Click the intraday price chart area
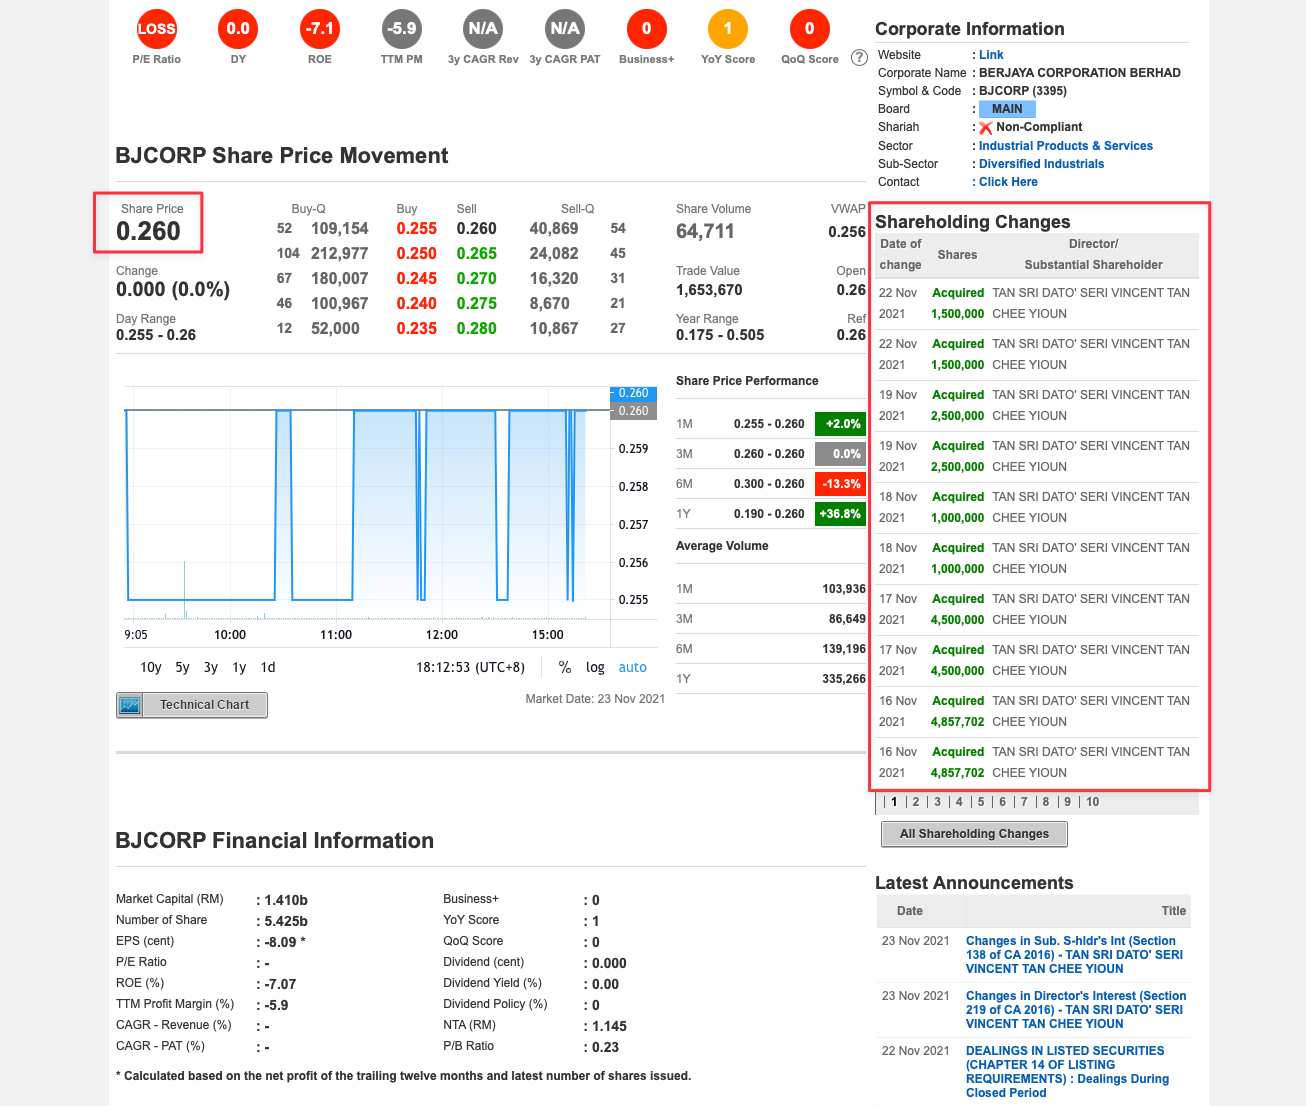Viewport: 1306px width, 1106px height. [366, 505]
